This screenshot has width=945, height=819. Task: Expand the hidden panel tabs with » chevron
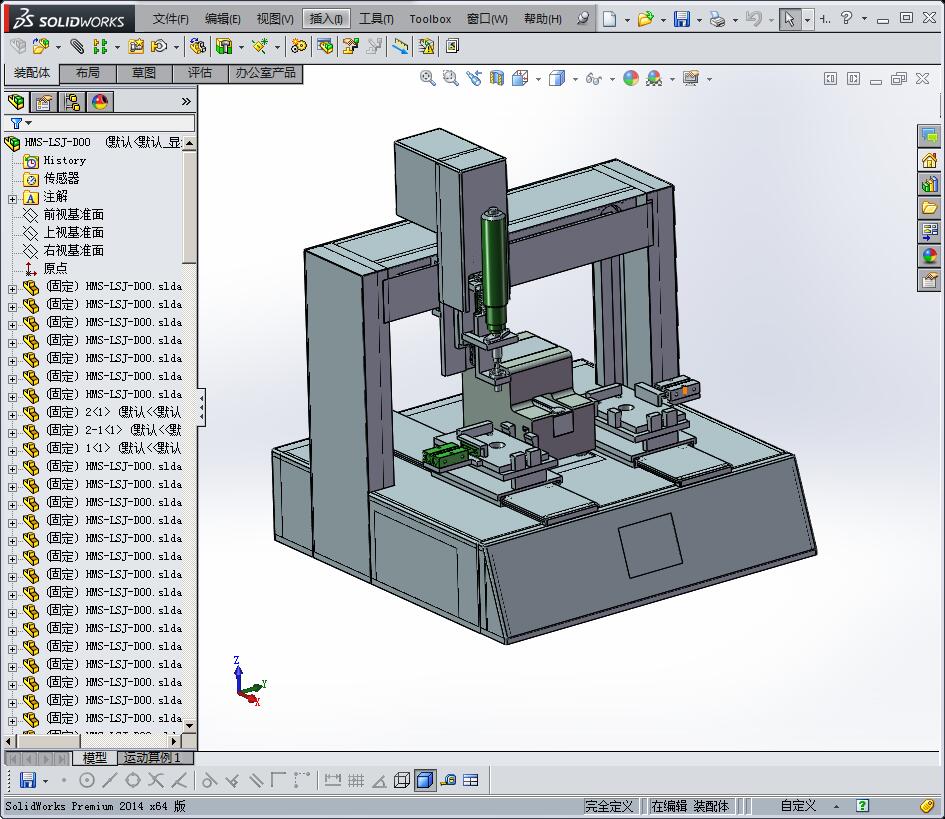tap(186, 101)
